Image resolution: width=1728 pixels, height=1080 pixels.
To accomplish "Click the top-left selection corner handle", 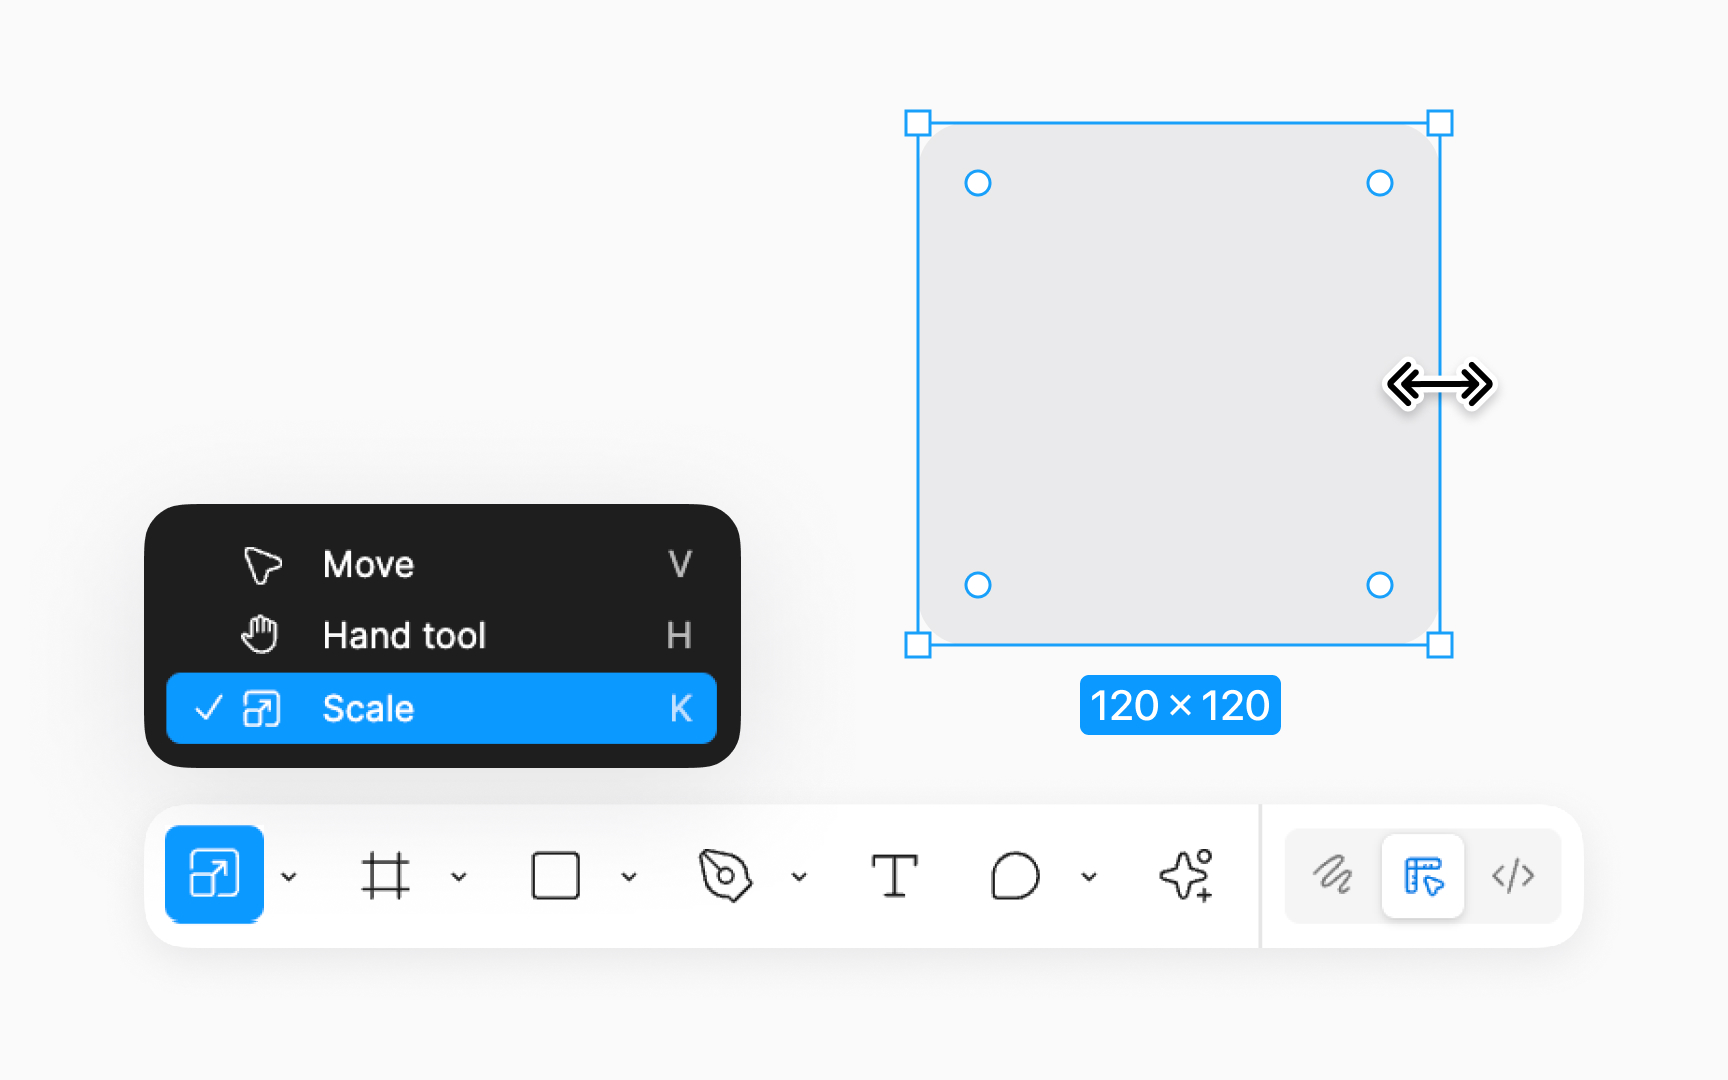I will pos(918,123).
